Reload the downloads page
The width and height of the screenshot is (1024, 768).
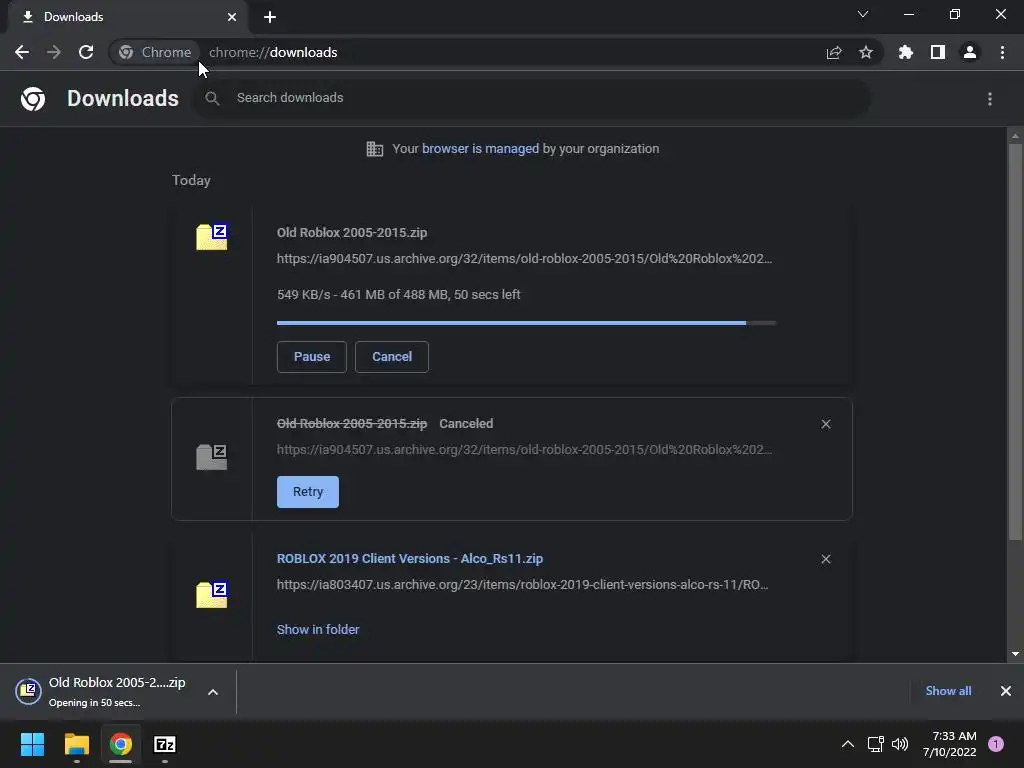point(86,52)
